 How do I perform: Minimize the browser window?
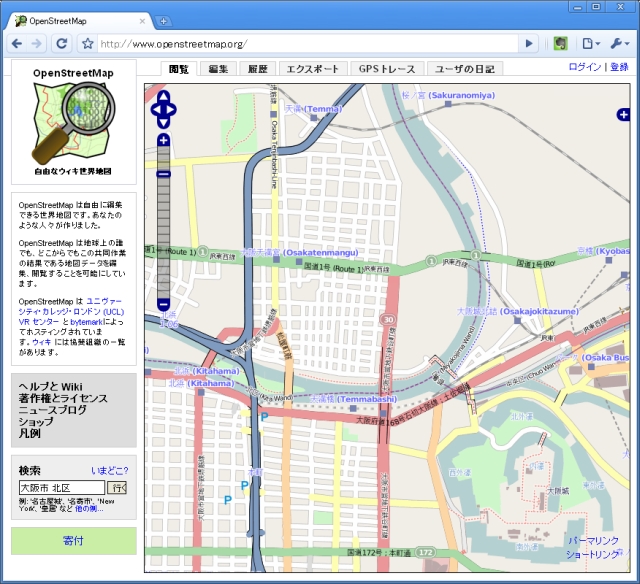(x=578, y=7)
